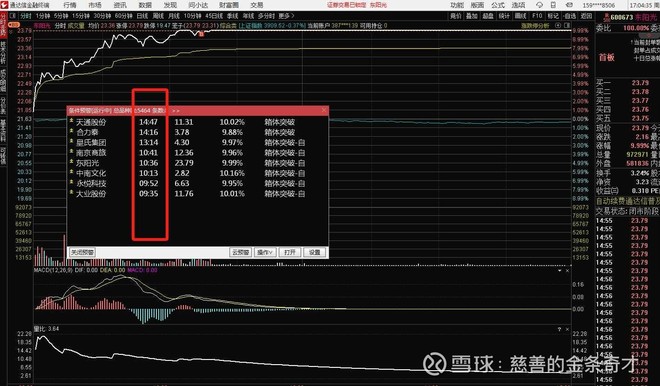Click the 通达信 app logo icon
Screen dimensions: 660x386
pos(5,5)
